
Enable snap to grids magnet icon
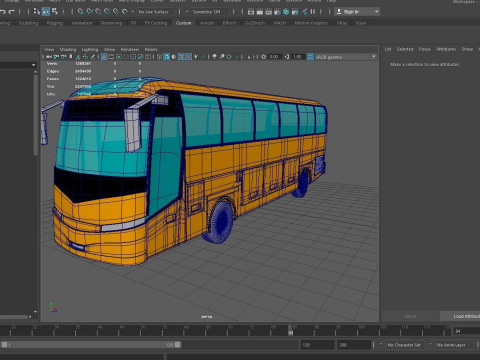[x=81, y=12]
